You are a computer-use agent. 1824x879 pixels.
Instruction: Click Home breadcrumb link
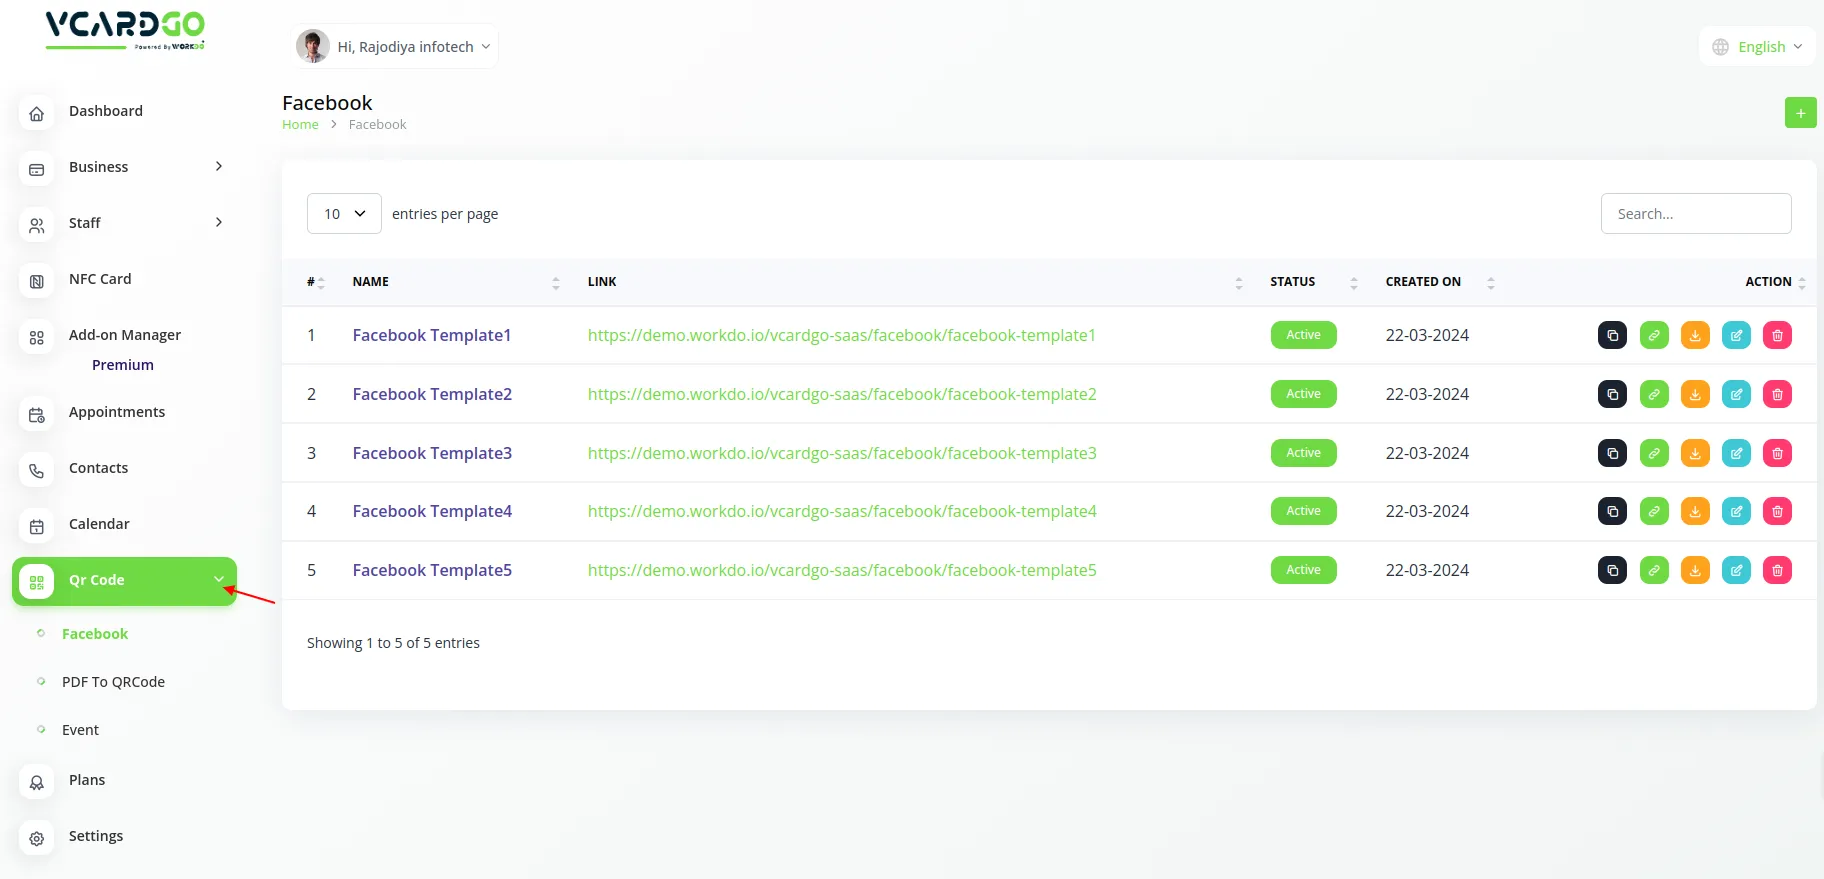[300, 125]
